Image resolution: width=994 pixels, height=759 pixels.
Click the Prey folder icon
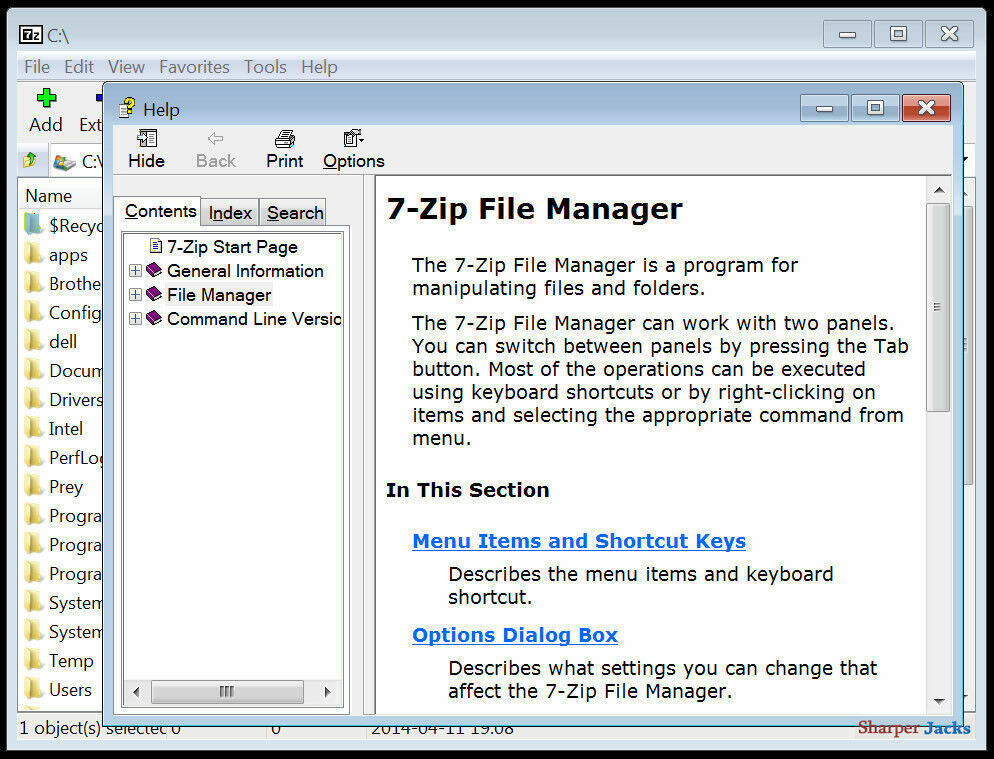33,486
